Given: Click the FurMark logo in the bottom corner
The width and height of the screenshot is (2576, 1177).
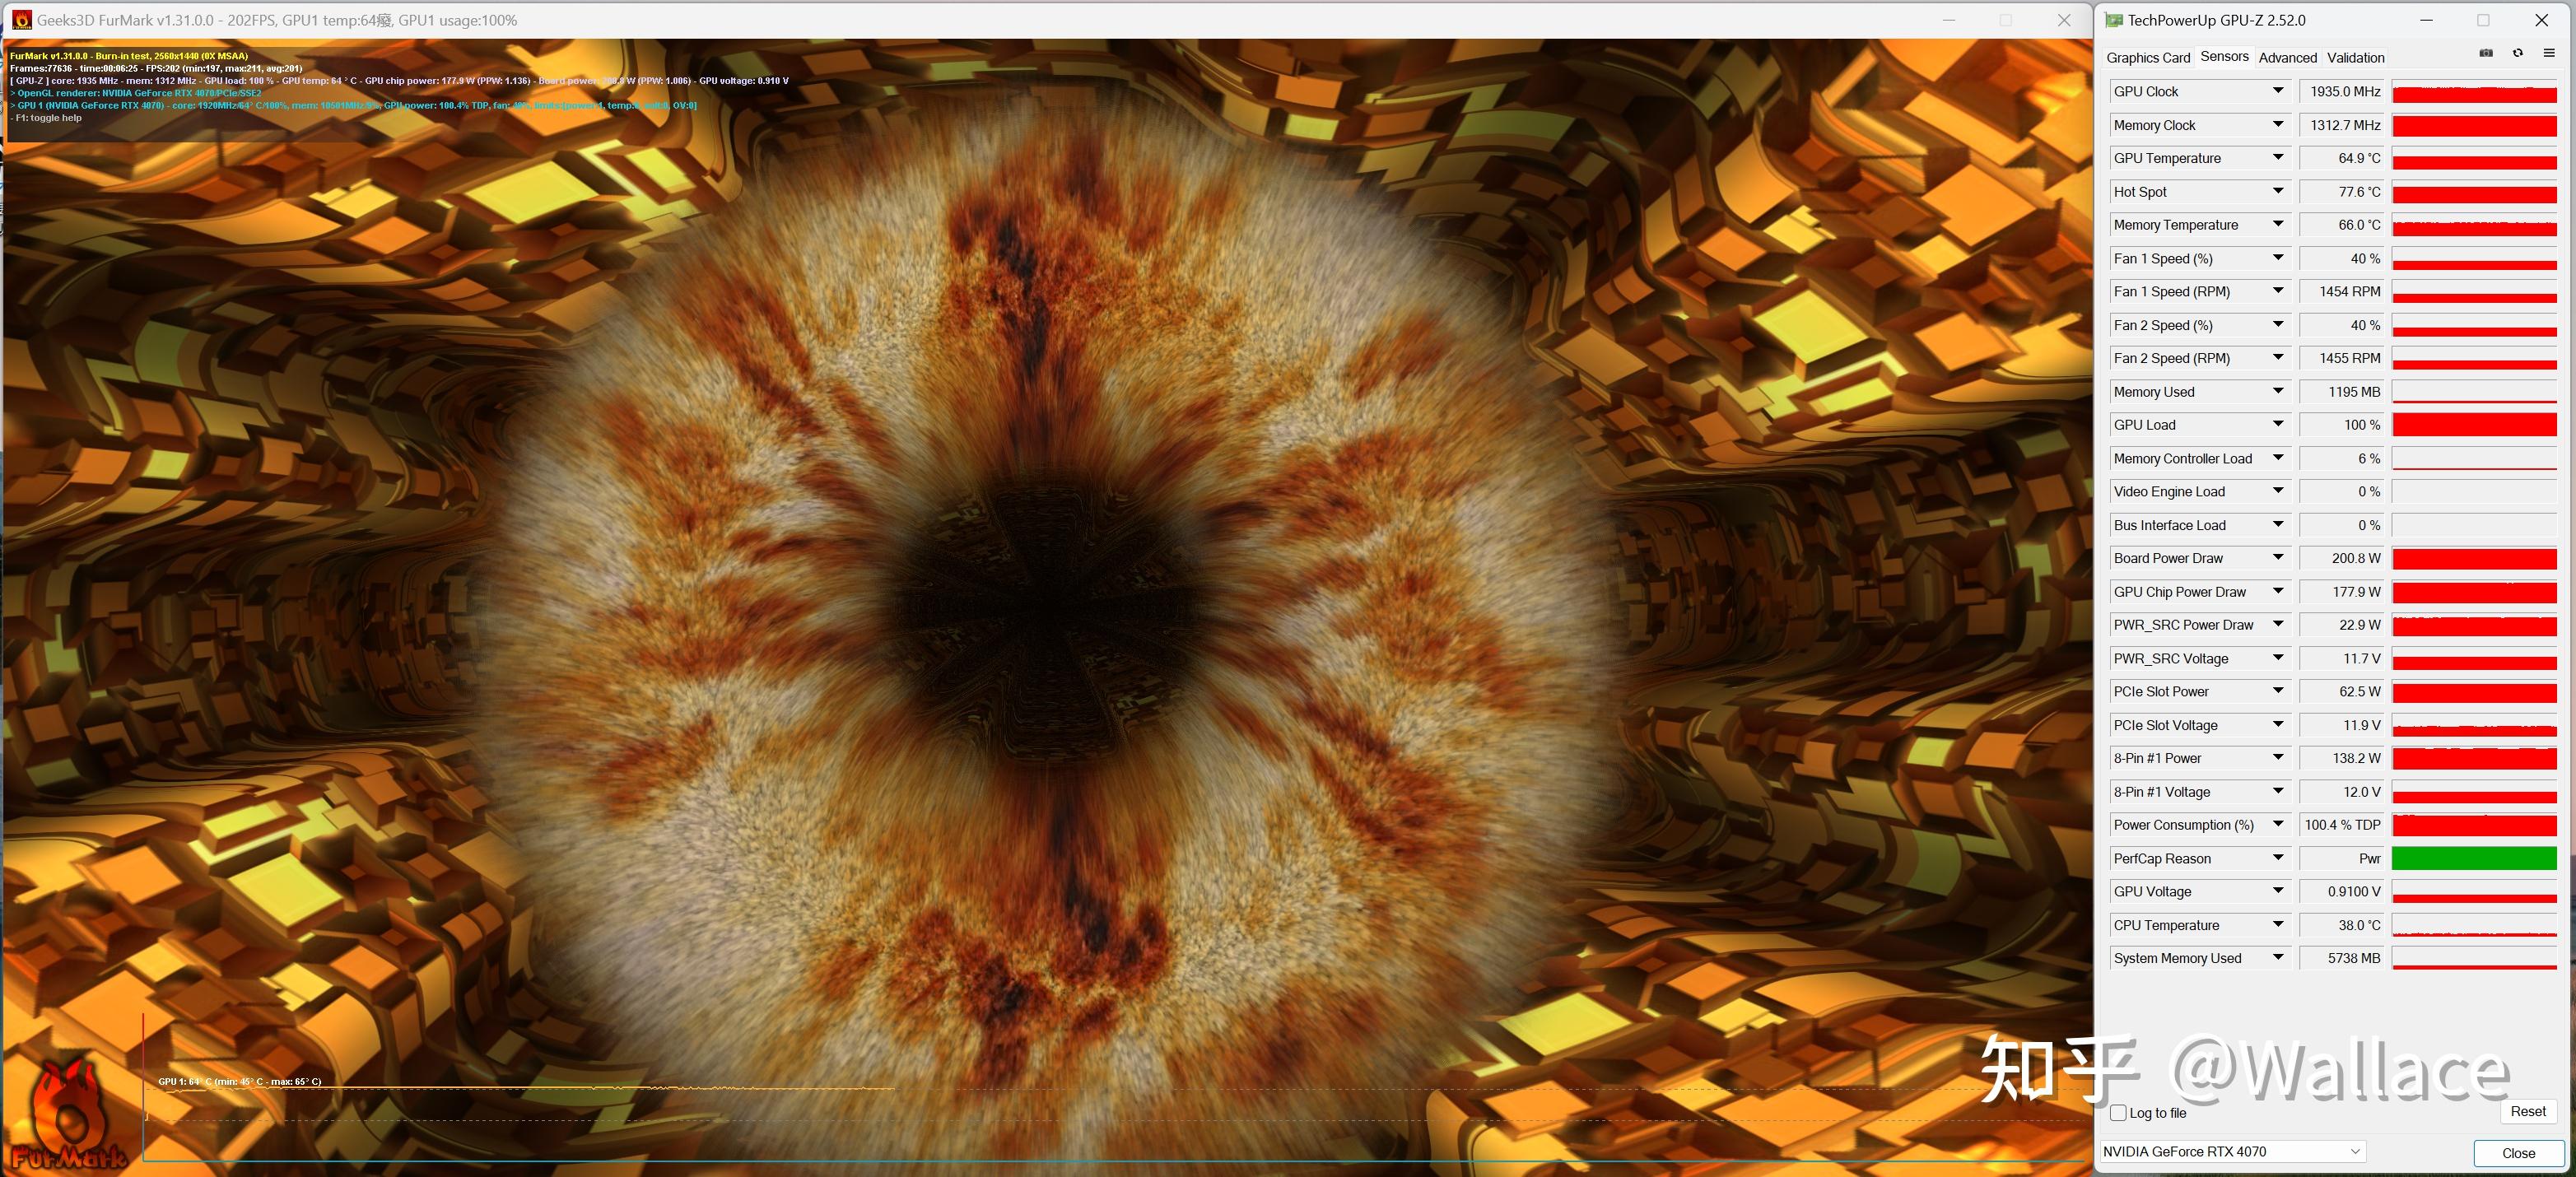Looking at the screenshot, I should 68,1118.
